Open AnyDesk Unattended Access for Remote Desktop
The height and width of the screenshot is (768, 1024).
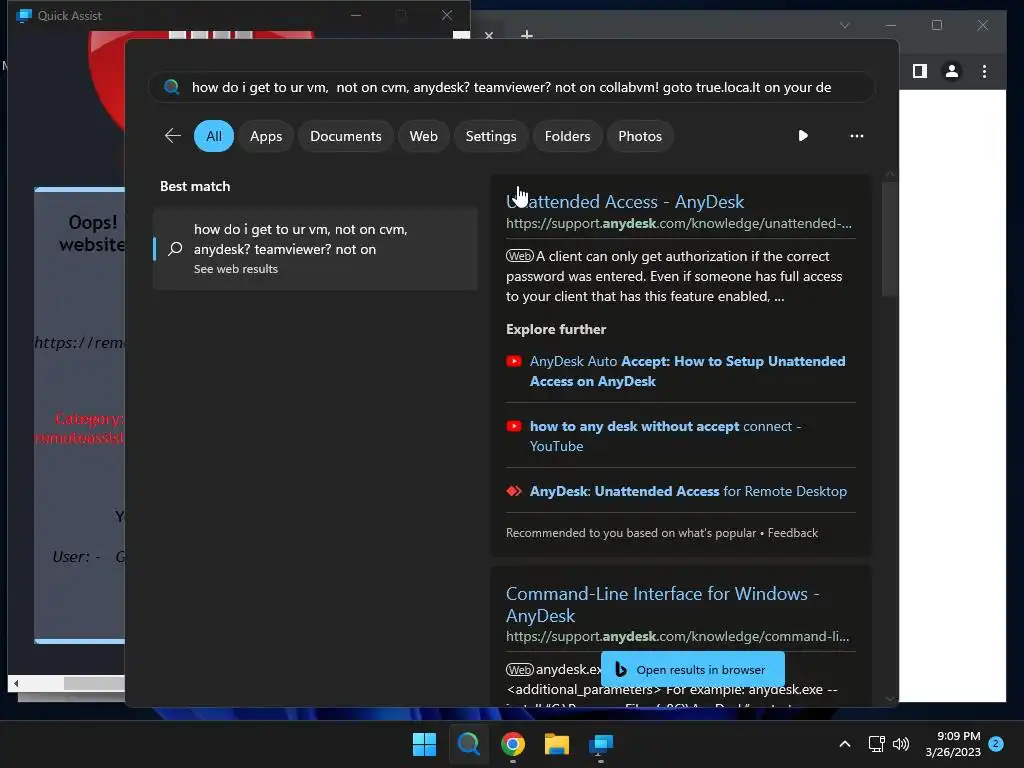point(688,491)
